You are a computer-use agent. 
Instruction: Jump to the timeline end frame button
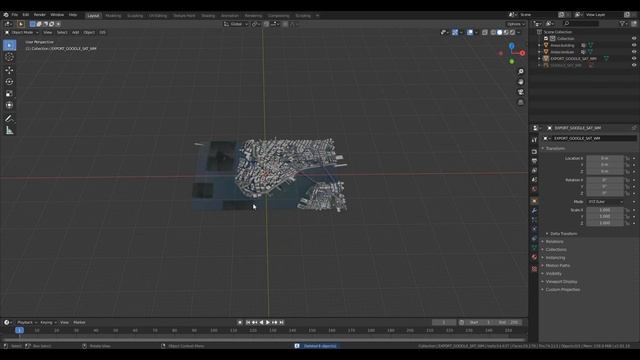tap(281, 322)
